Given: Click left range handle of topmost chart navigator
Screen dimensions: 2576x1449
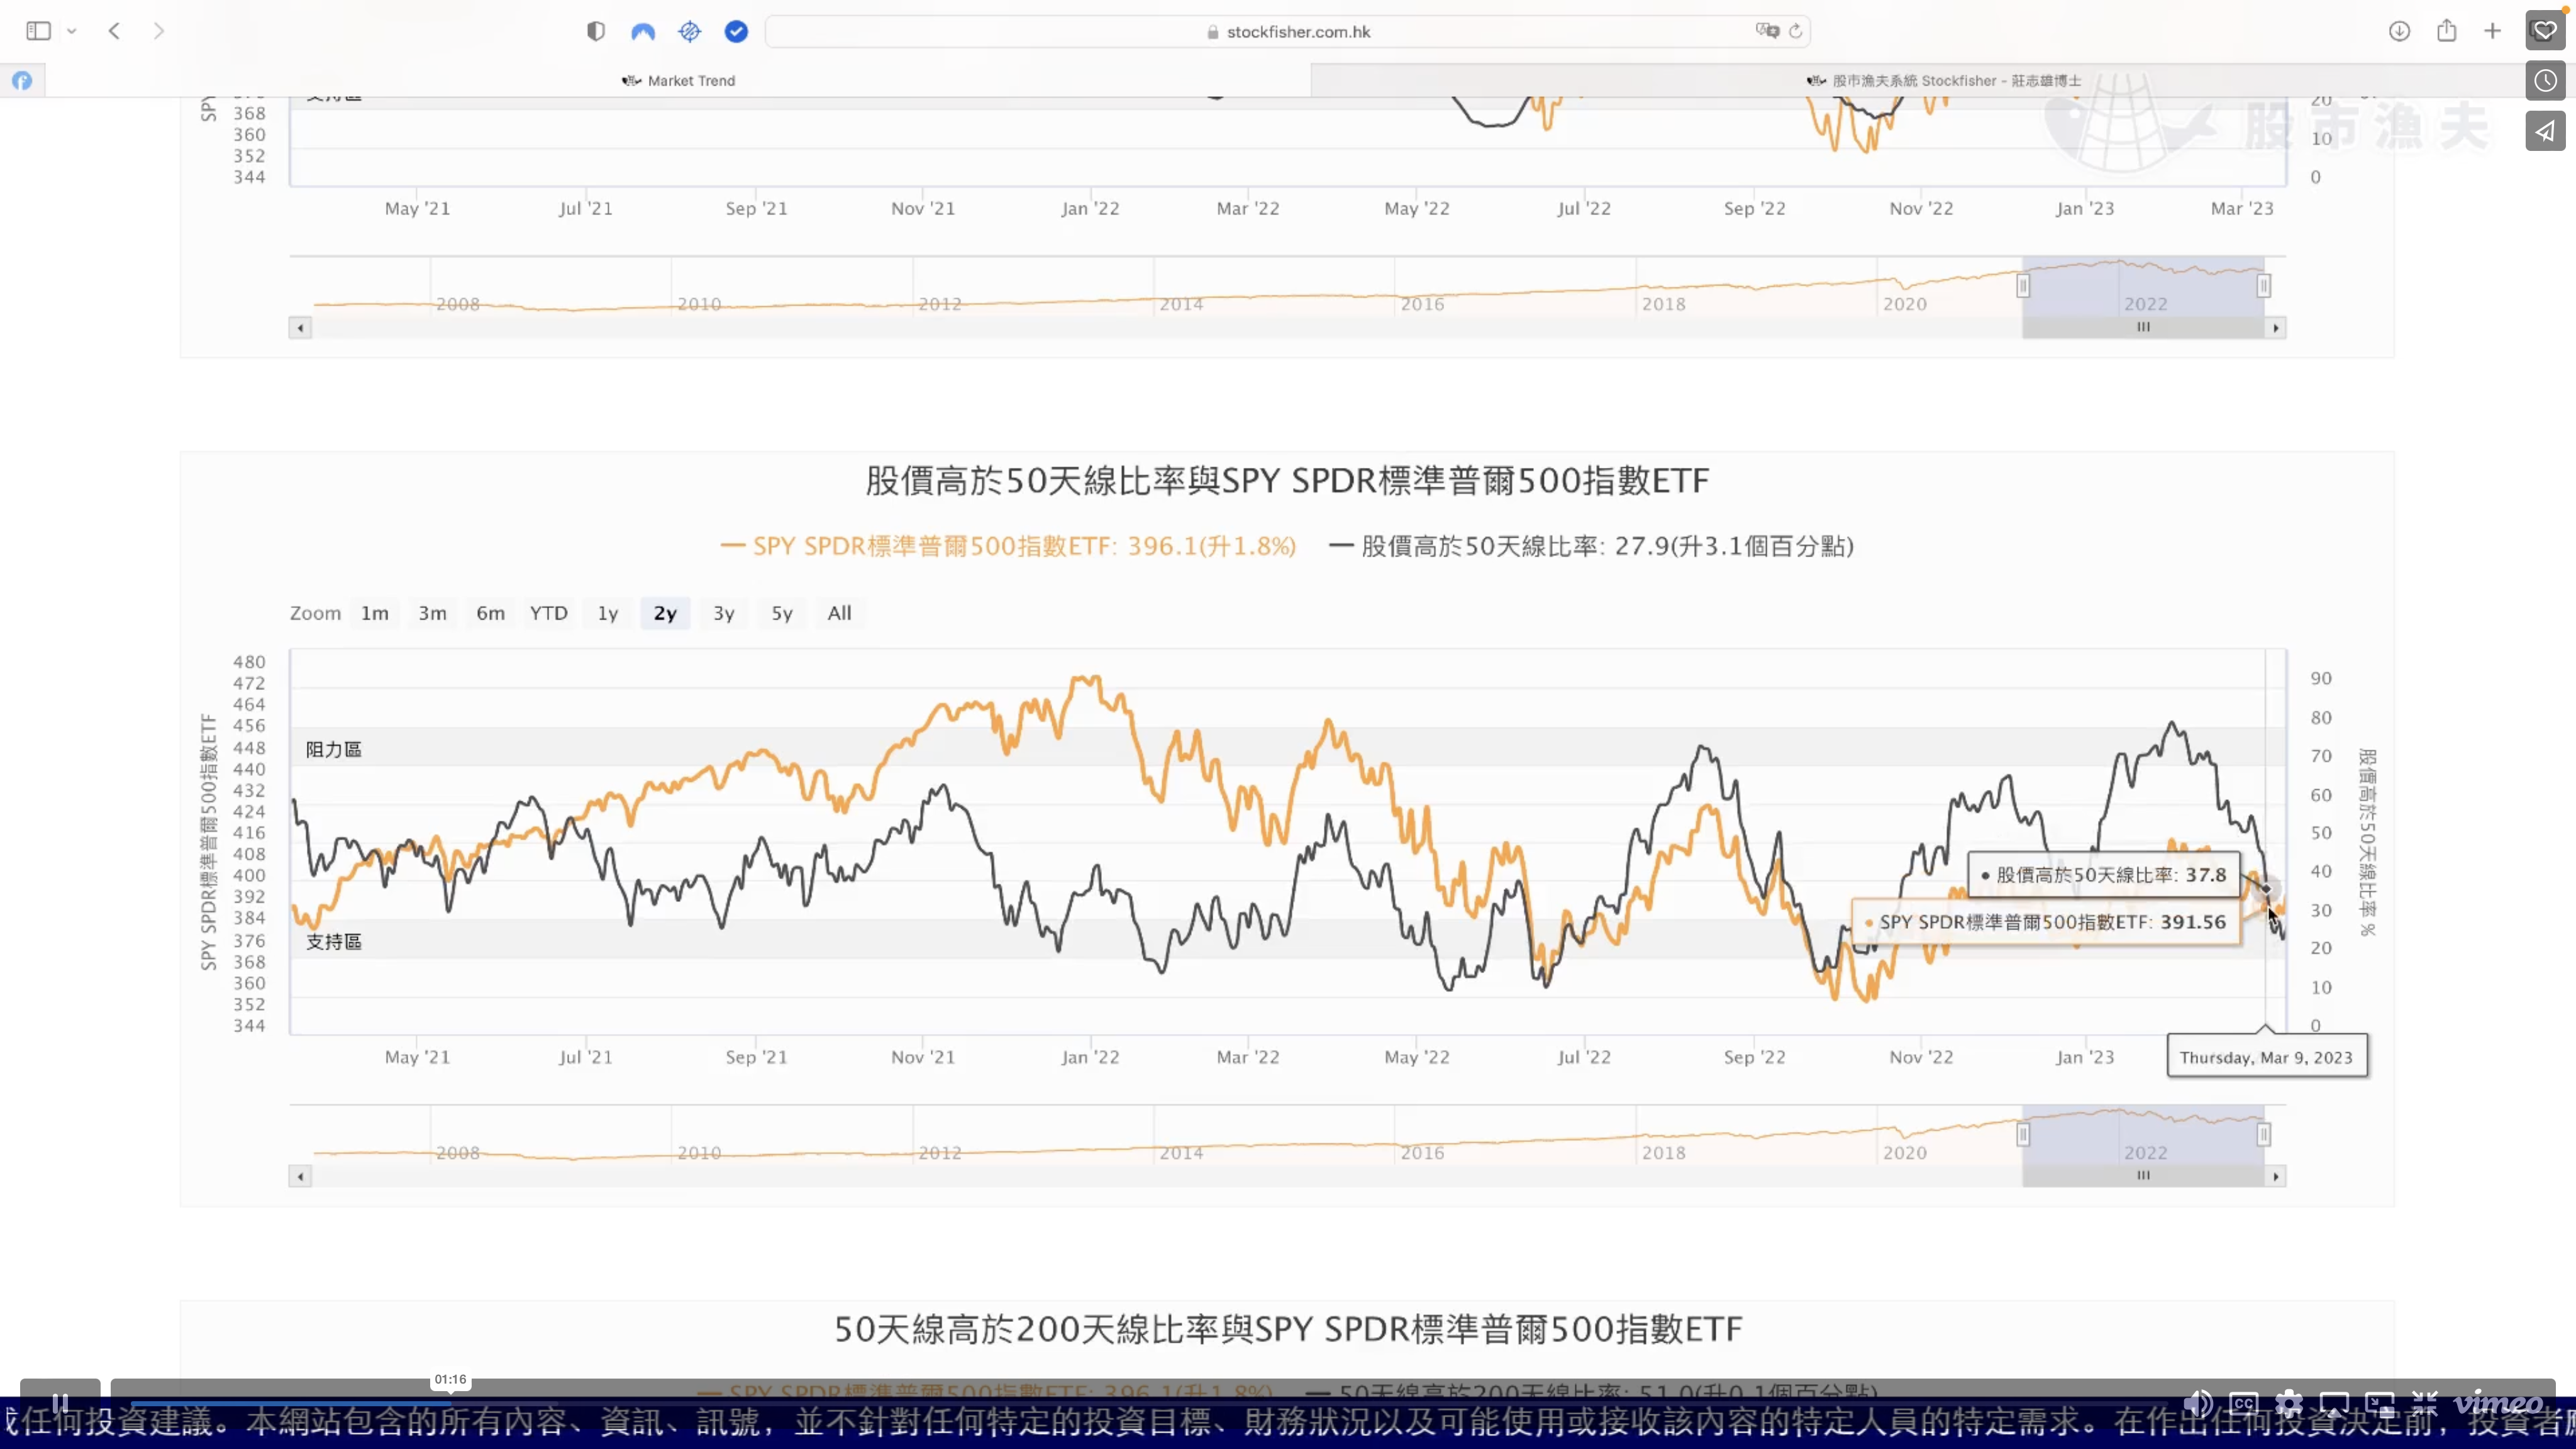Looking at the screenshot, I should click(2023, 286).
